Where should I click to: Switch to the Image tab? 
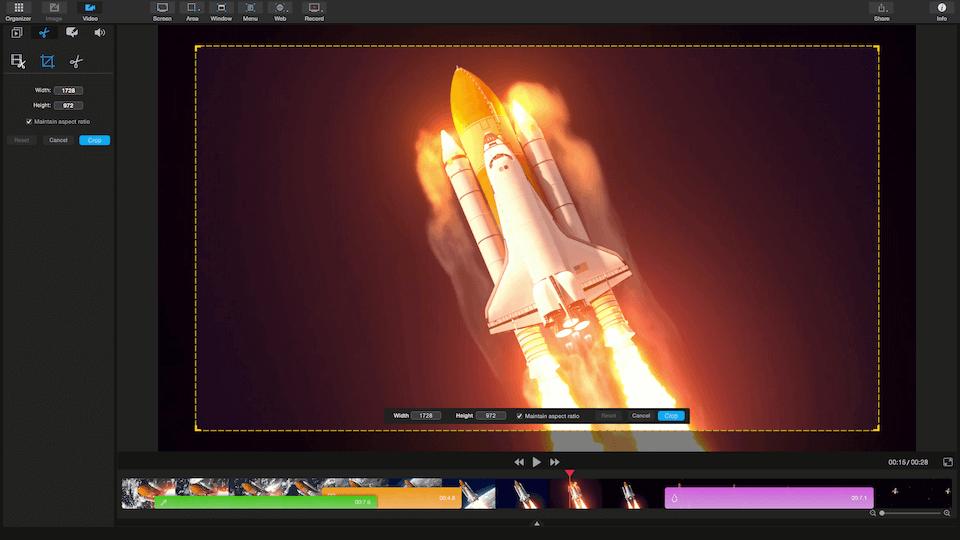(x=54, y=11)
